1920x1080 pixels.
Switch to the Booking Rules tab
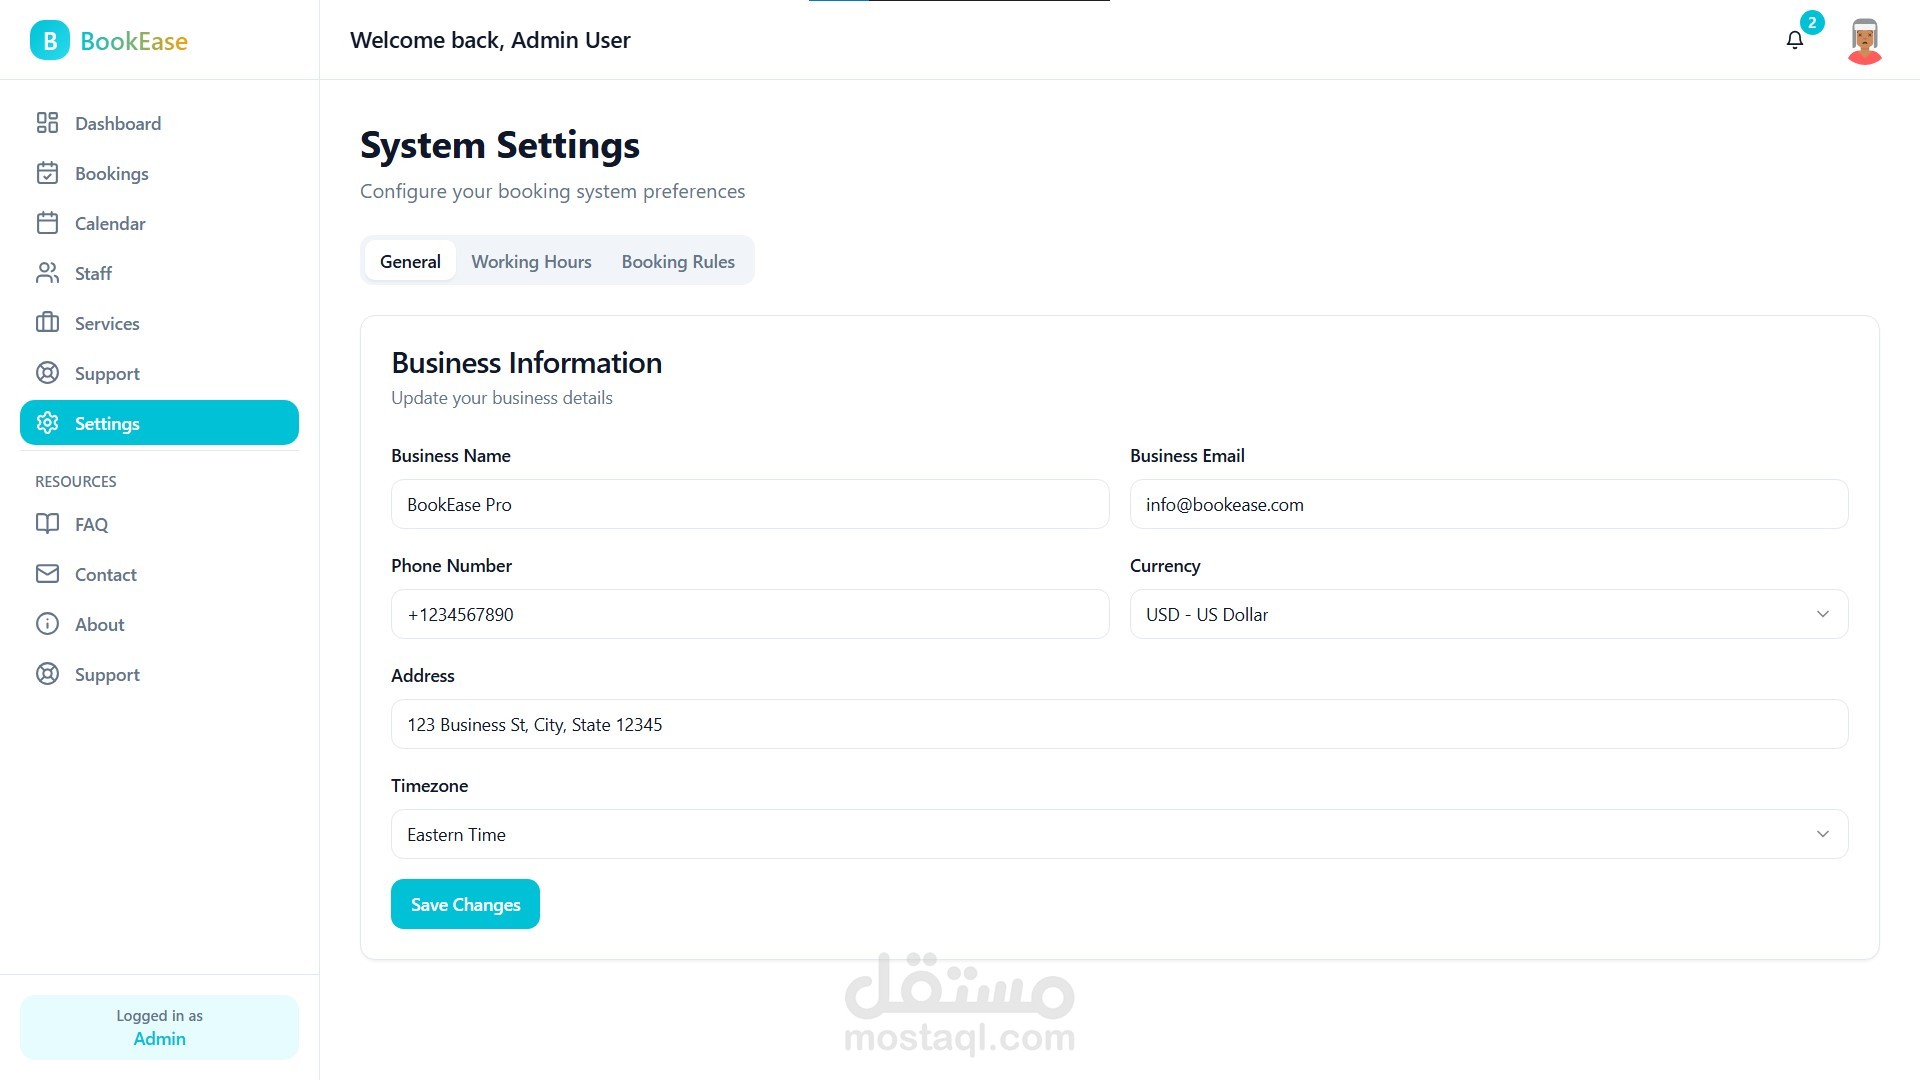pyautogui.click(x=678, y=261)
